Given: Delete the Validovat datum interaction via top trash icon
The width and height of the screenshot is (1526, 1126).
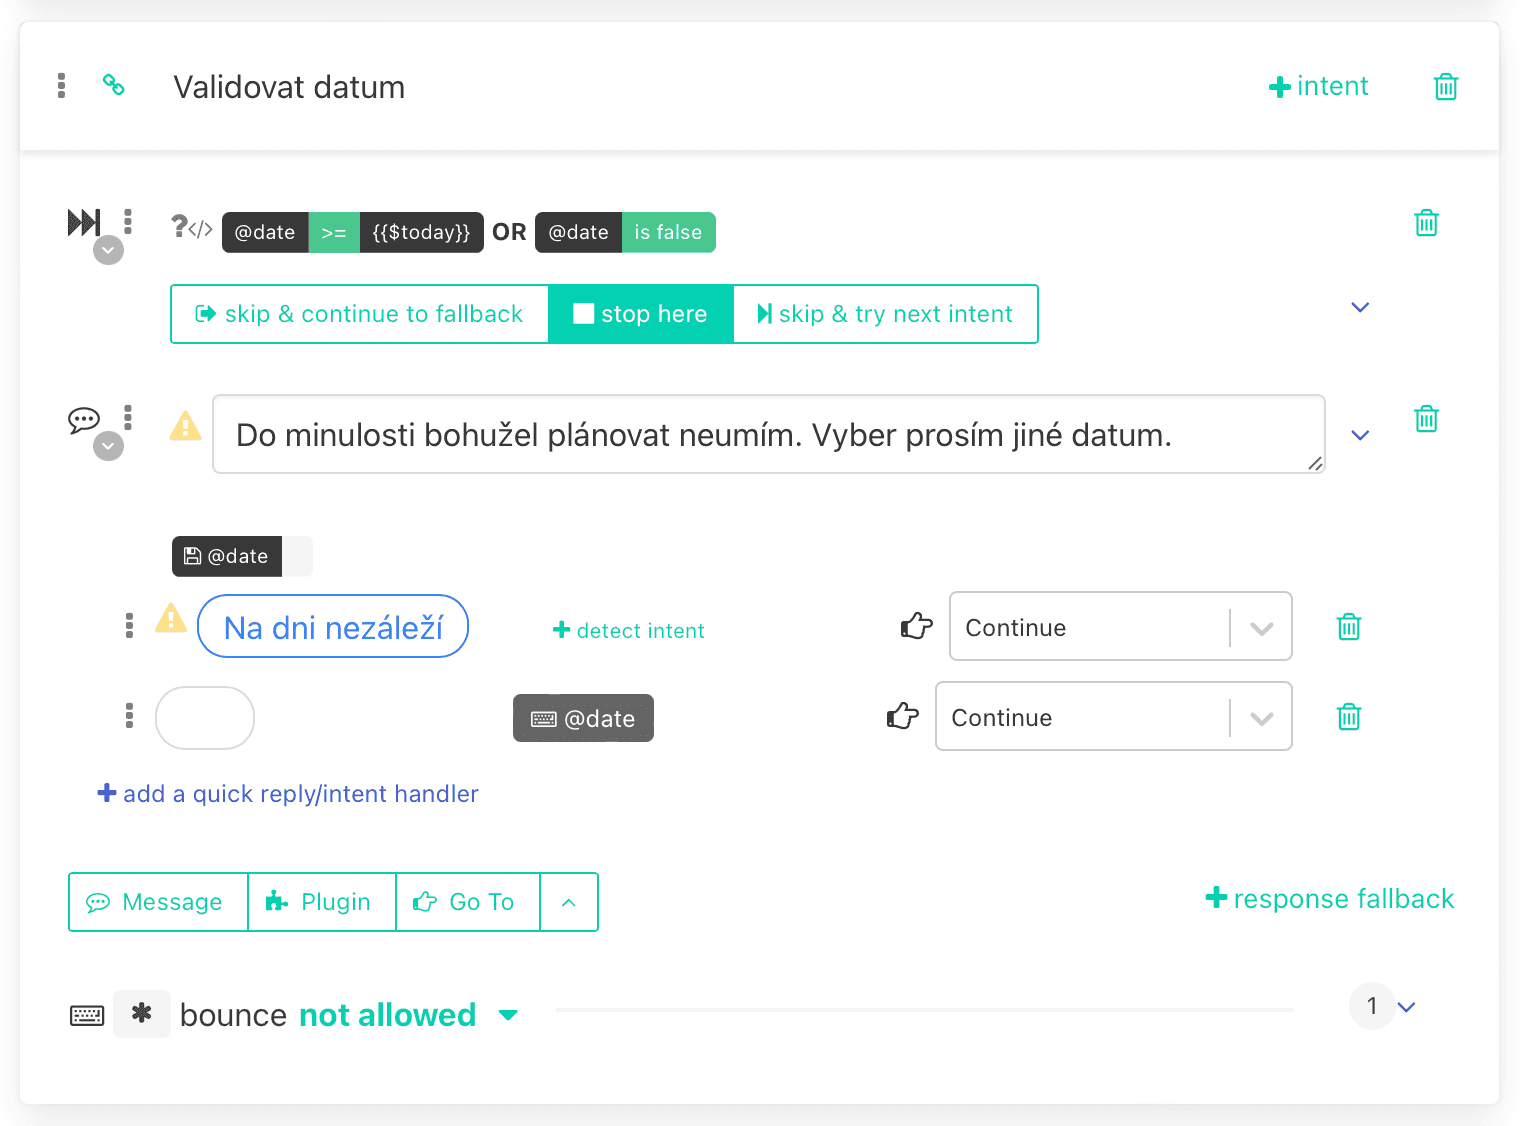Looking at the screenshot, I should coord(1446,87).
